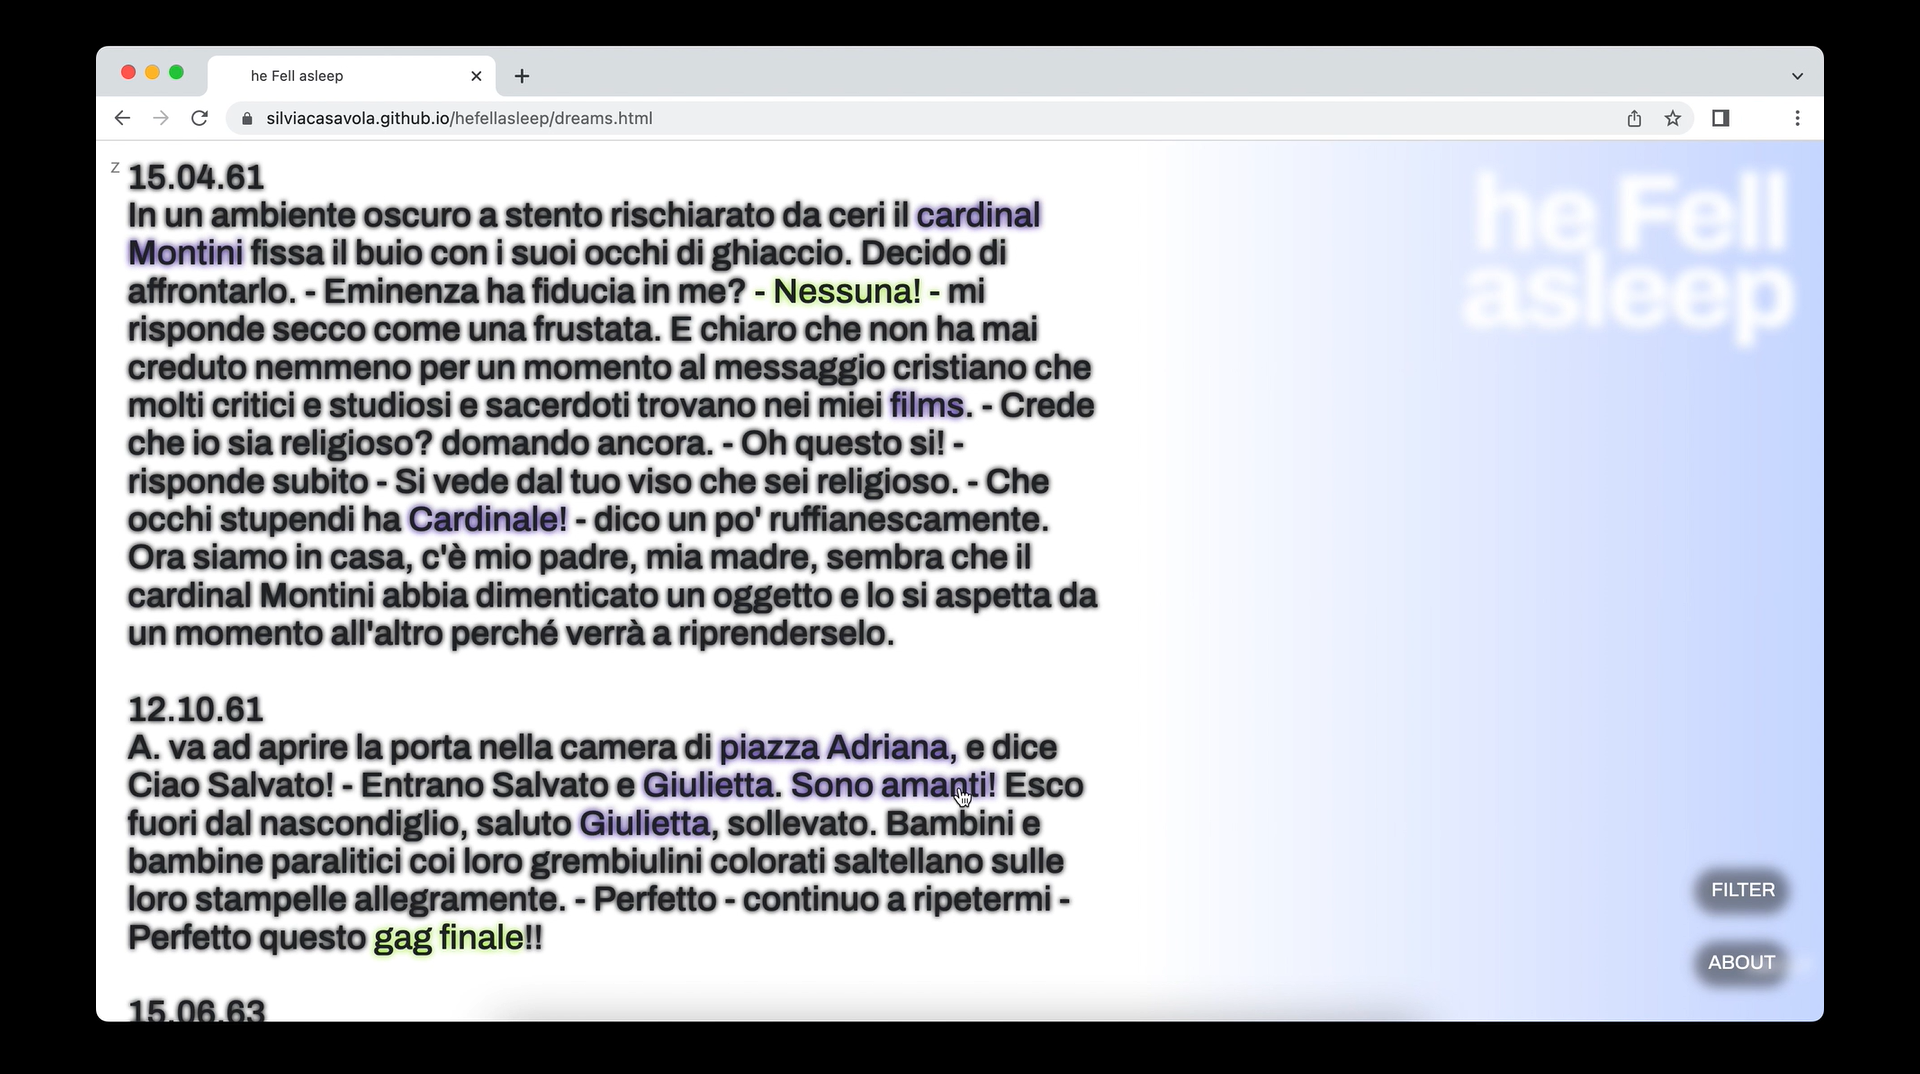
Task: Open a new tab with plus button
Action: pos(522,76)
